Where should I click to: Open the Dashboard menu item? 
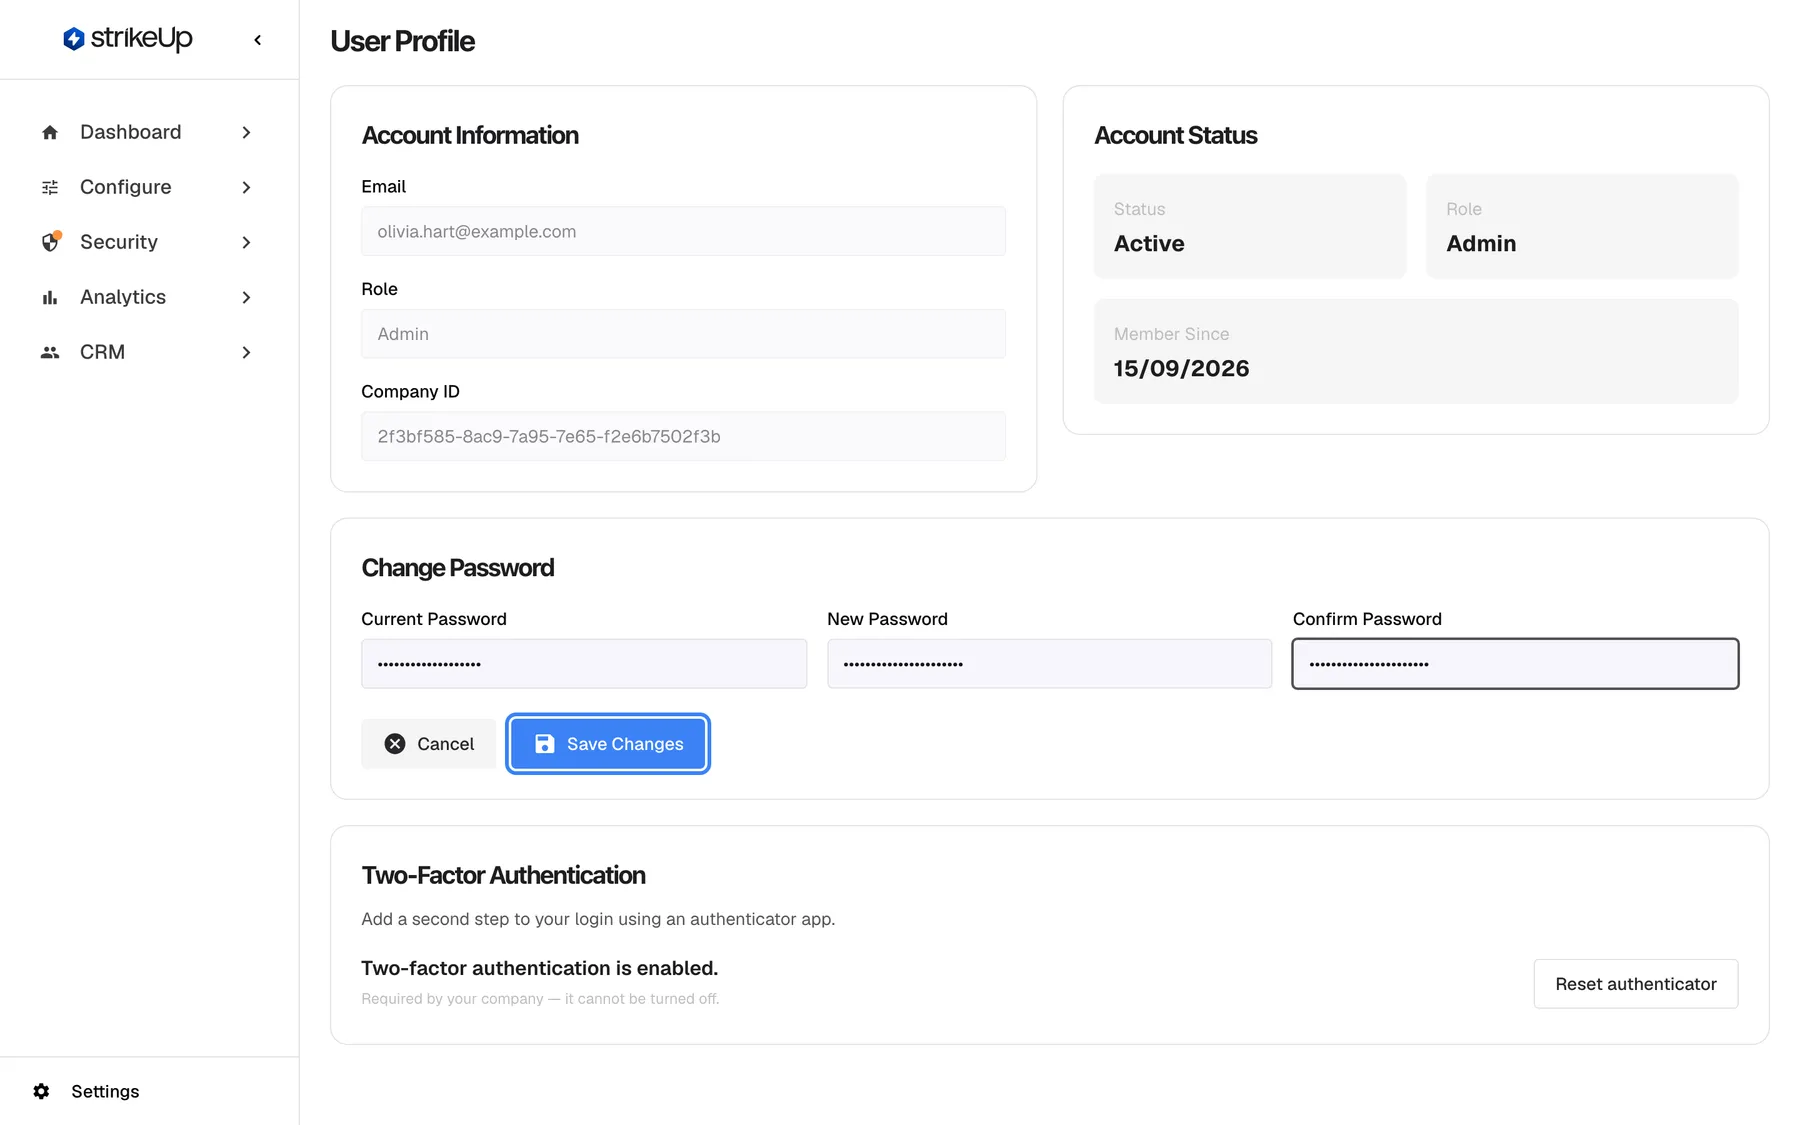tap(148, 132)
